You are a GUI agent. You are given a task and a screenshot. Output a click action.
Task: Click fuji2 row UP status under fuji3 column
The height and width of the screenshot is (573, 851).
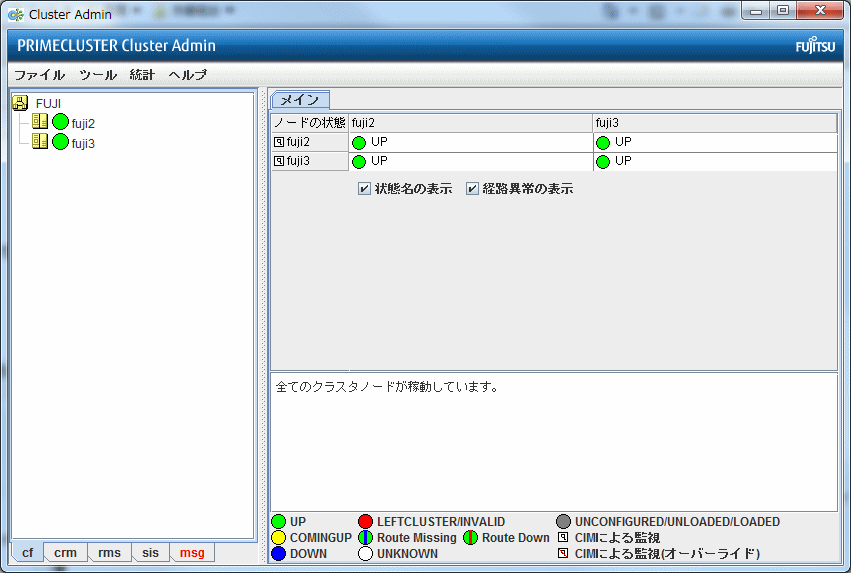715,142
